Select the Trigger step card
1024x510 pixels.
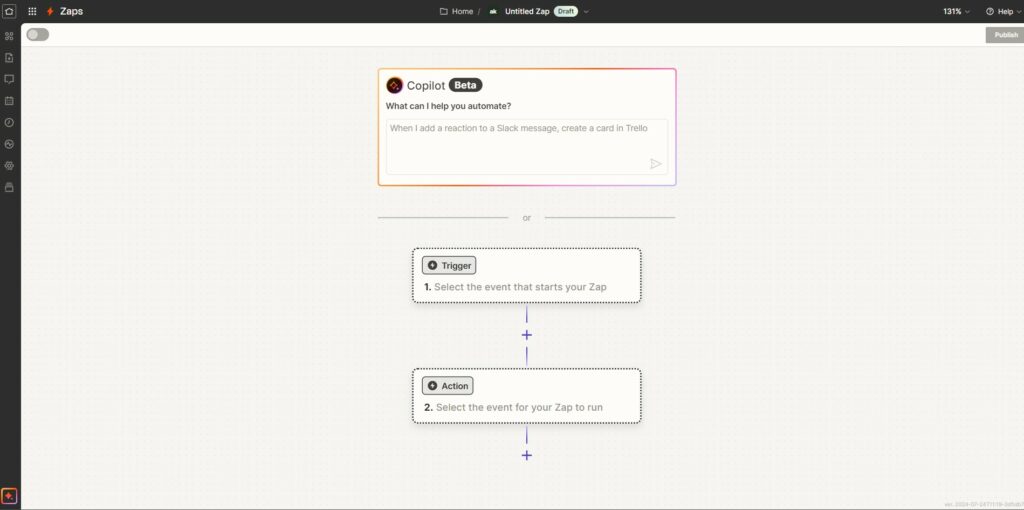(526, 276)
